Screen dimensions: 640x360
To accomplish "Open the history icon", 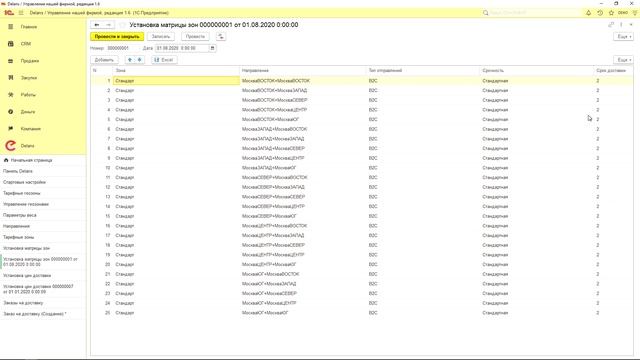I will [600, 13].
